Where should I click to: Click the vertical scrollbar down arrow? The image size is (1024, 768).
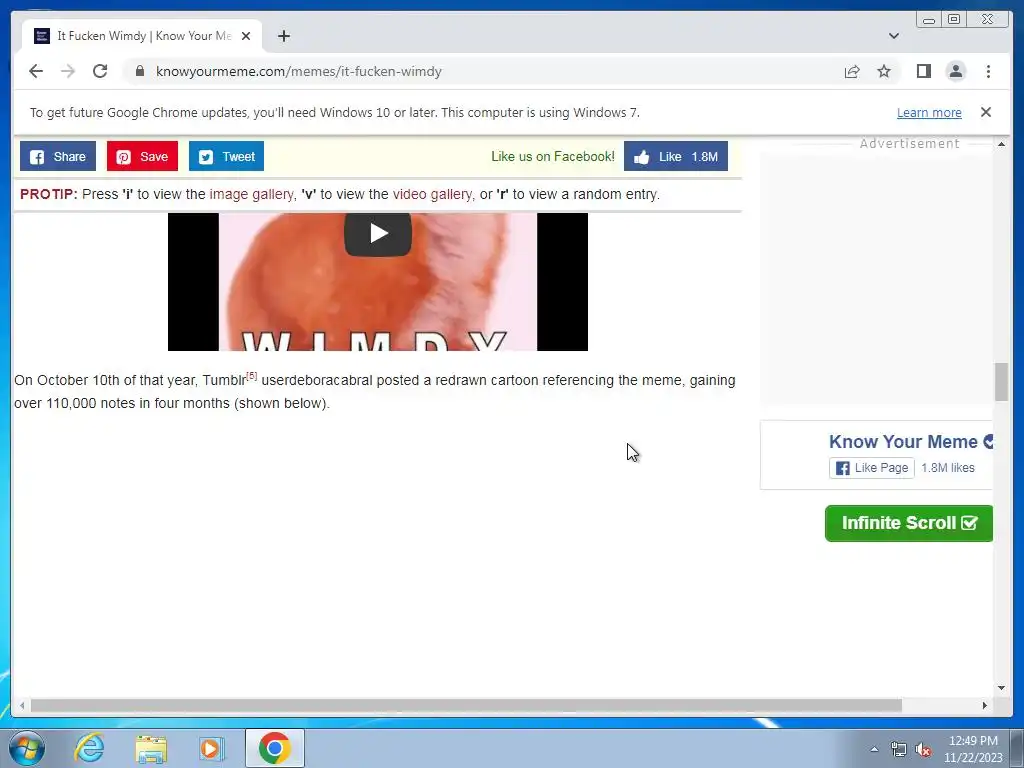1000,688
